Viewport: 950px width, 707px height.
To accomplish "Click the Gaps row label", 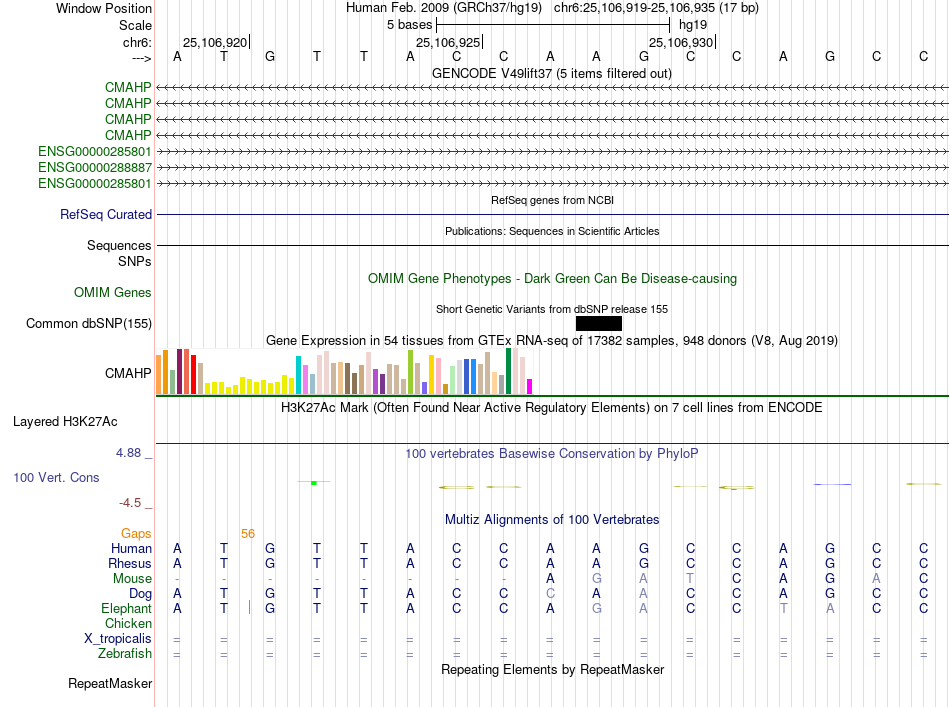I will click(x=136, y=533).
